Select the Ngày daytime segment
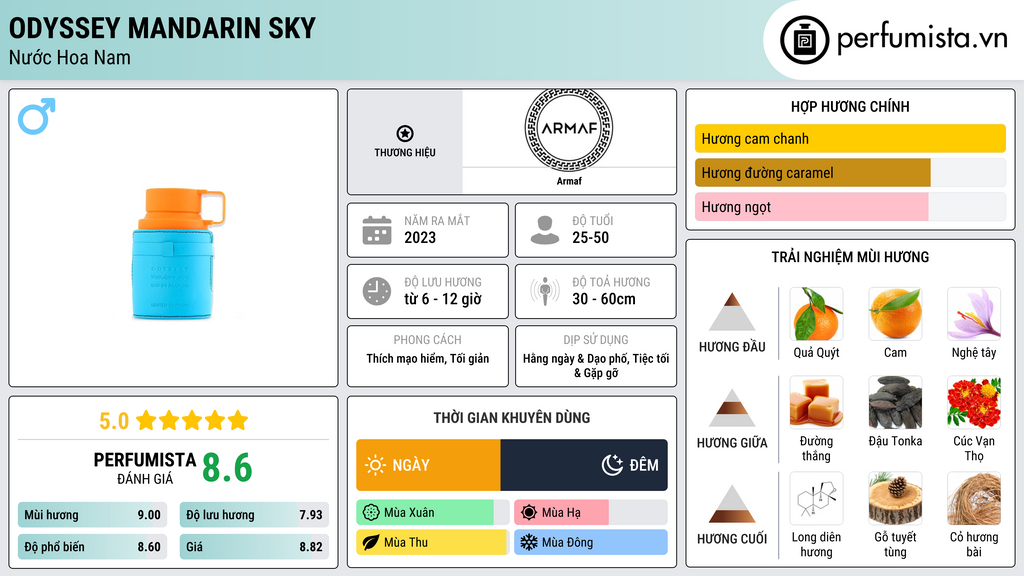The image size is (1024, 576). [x=428, y=465]
